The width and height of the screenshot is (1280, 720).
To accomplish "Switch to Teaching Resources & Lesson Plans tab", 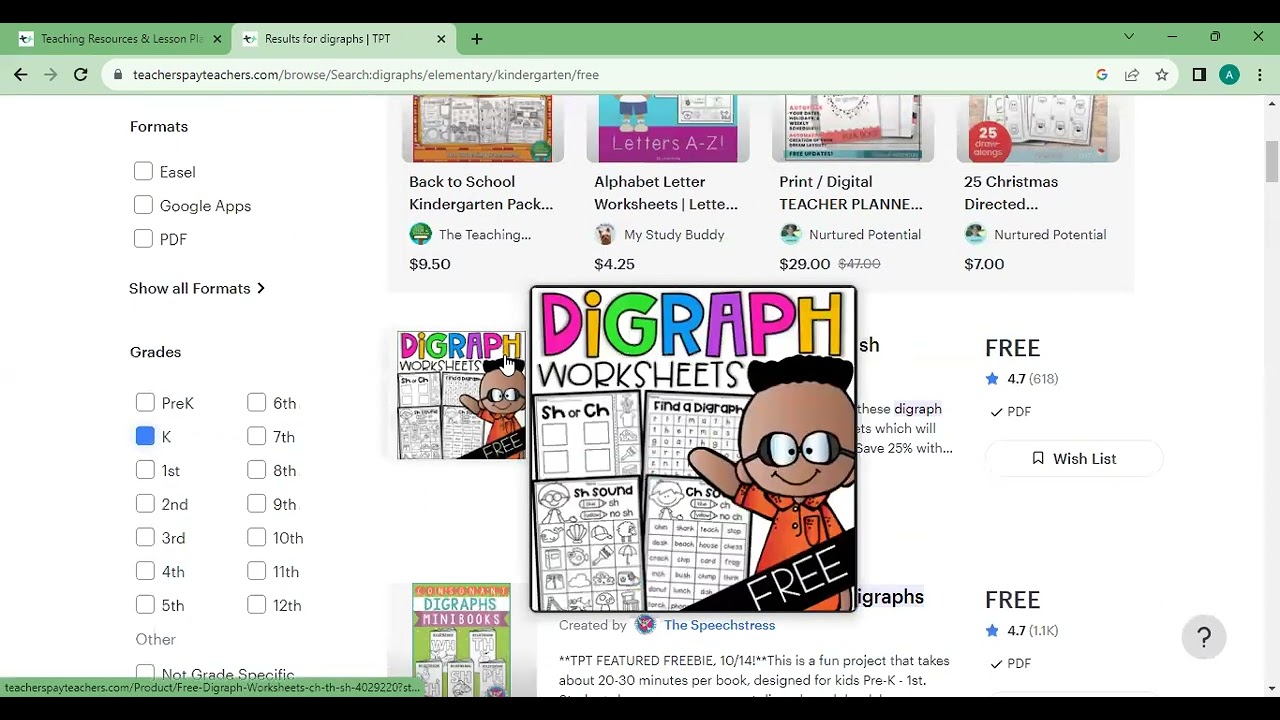I will coord(120,39).
